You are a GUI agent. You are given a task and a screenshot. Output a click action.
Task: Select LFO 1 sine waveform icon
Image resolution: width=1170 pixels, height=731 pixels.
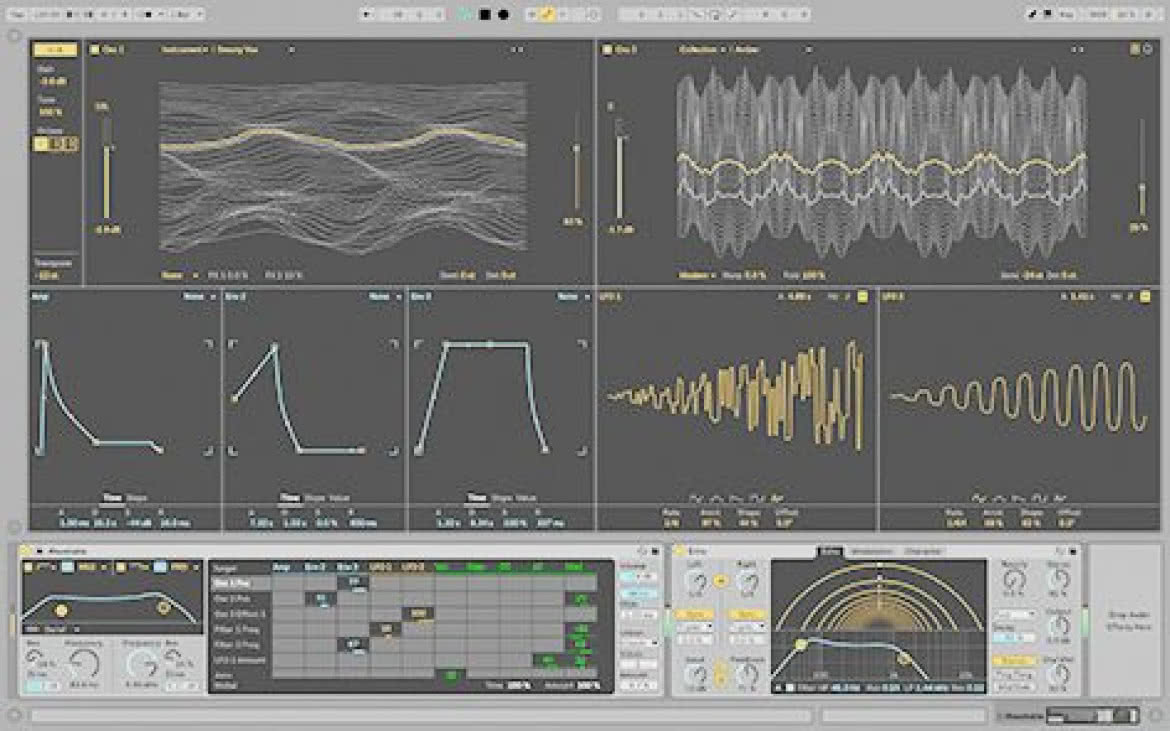695,498
